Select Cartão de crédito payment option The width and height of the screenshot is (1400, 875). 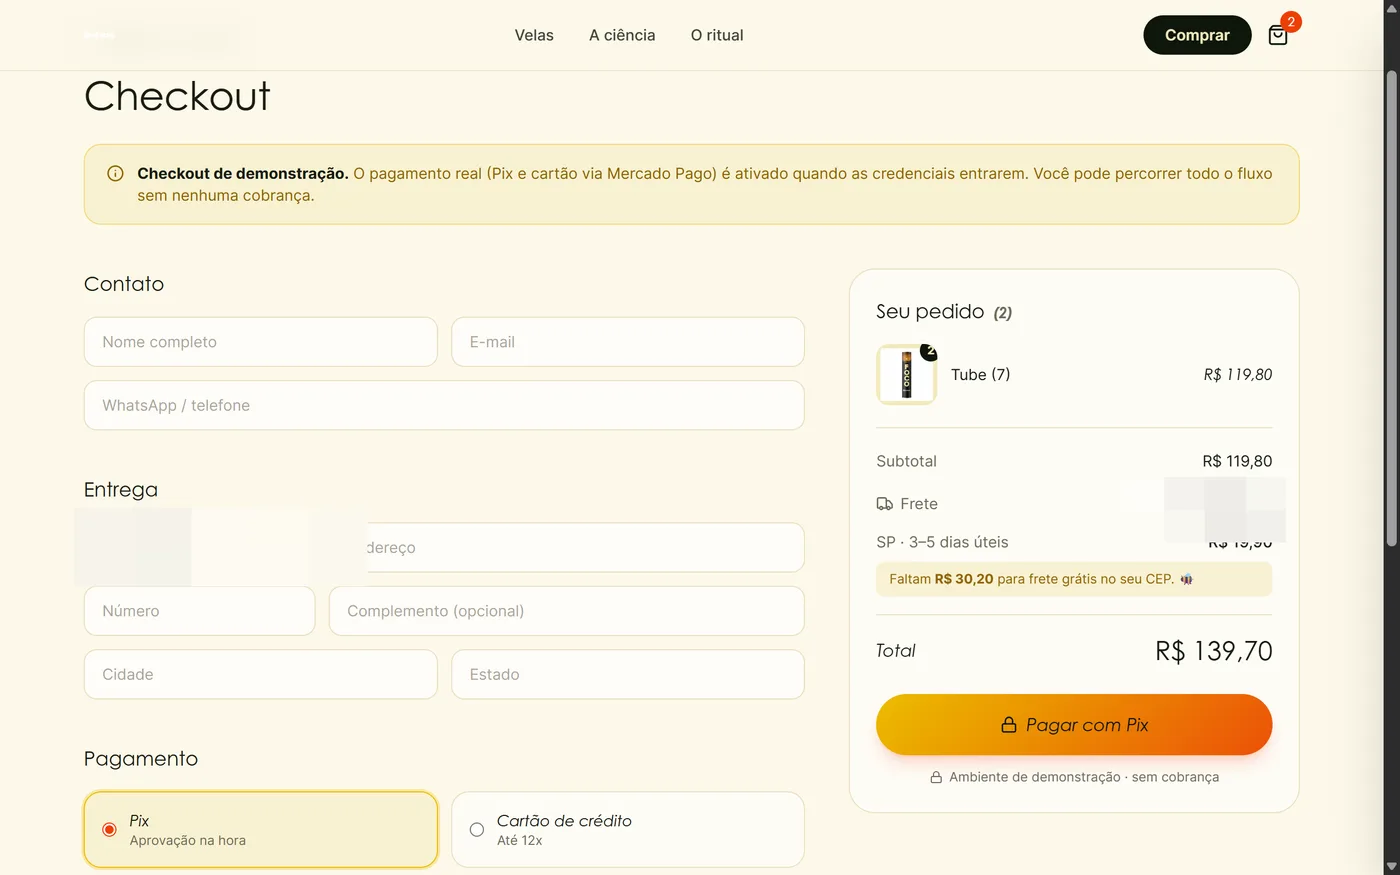click(x=628, y=830)
